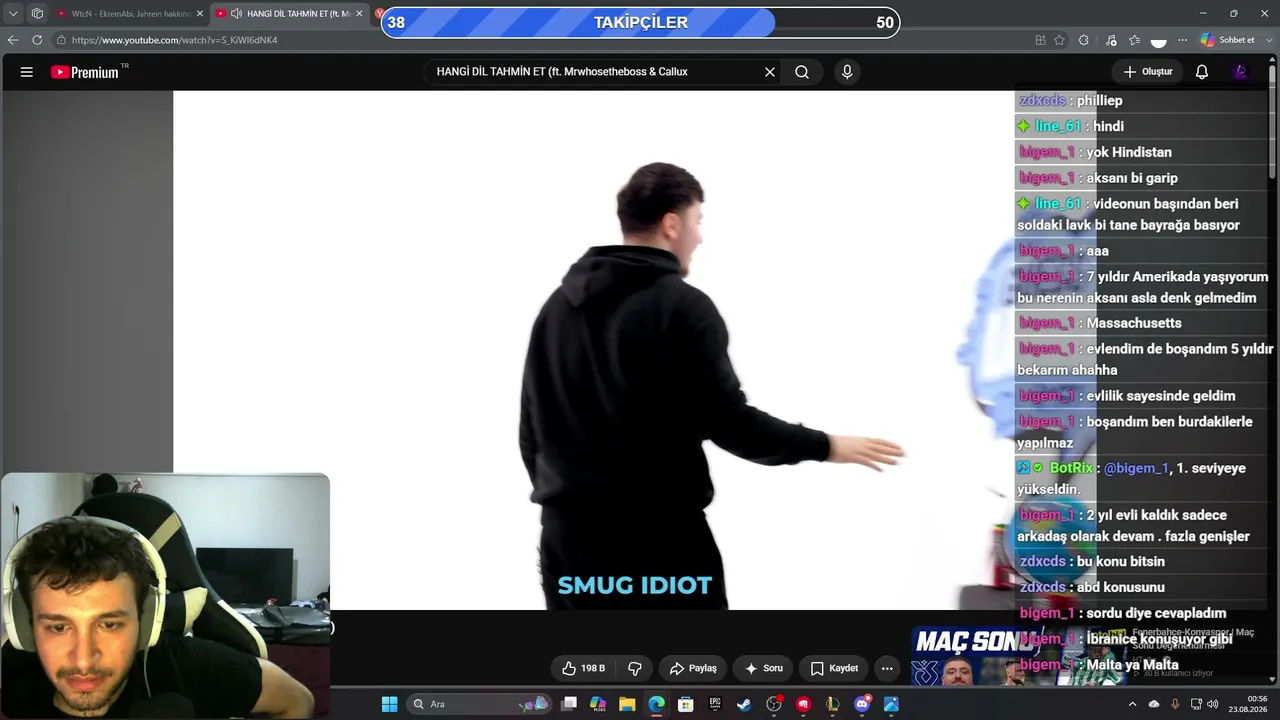
Task: Open network settings tray icon
Action: tap(1196, 704)
